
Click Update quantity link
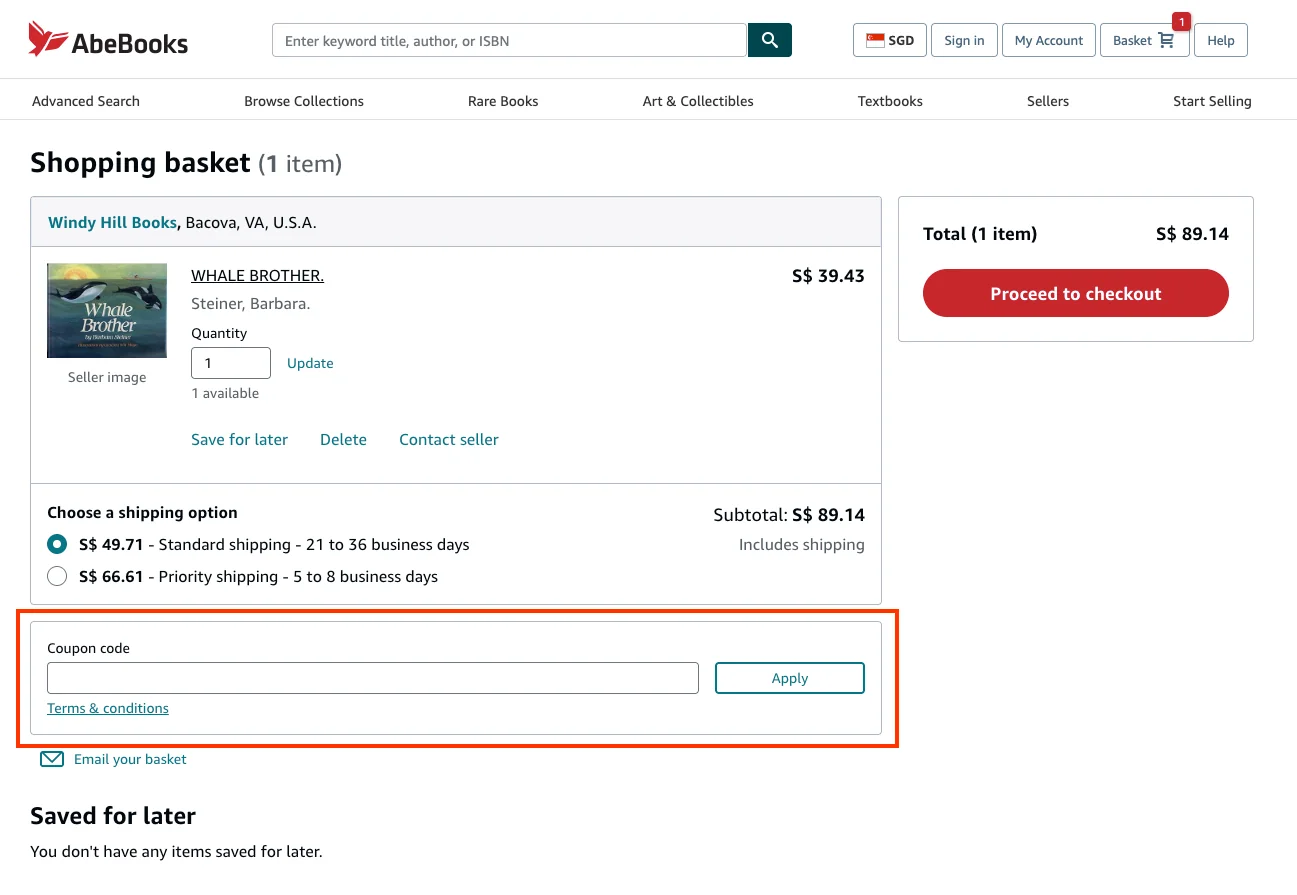[310, 363]
